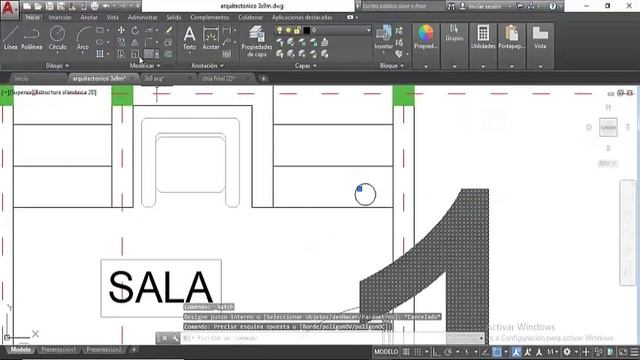Open the Utilidades calculator panel
This screenshot has height=360, width=640.
click(483, 38)
